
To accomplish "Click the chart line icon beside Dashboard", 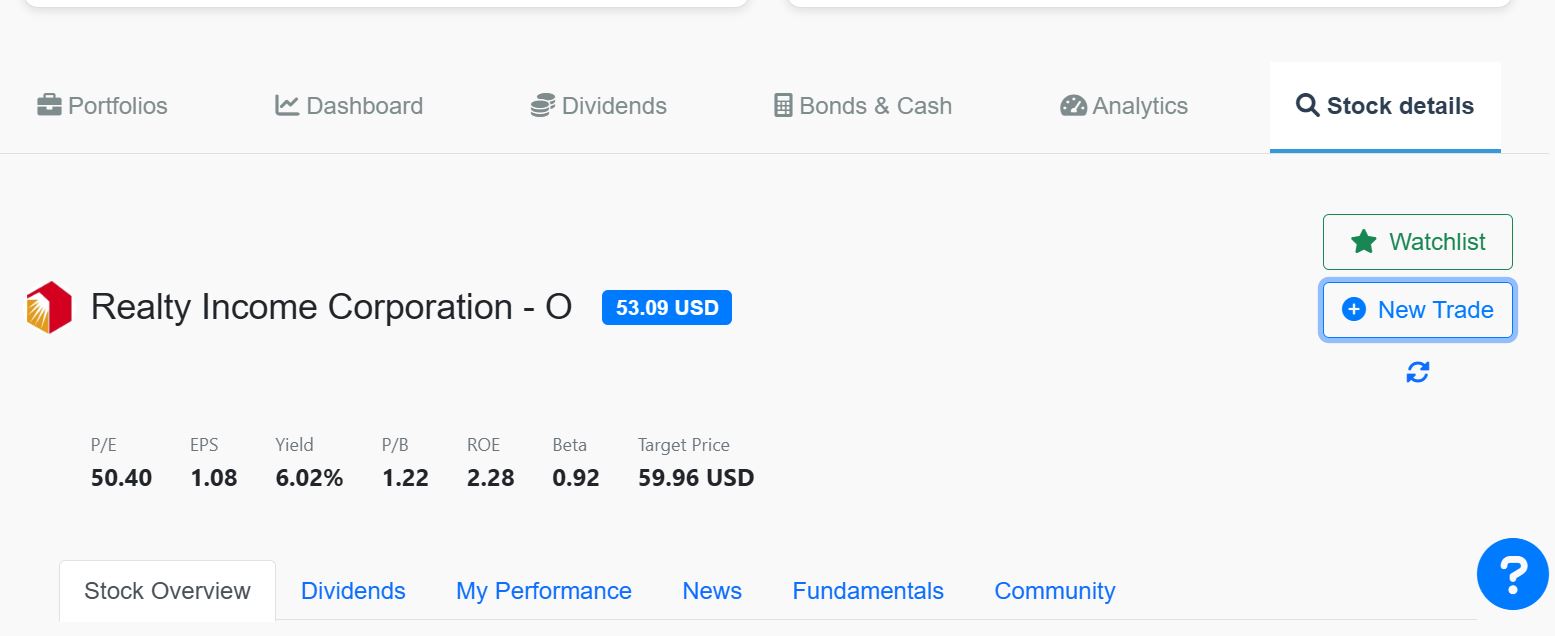I will [x=287, y=105].
